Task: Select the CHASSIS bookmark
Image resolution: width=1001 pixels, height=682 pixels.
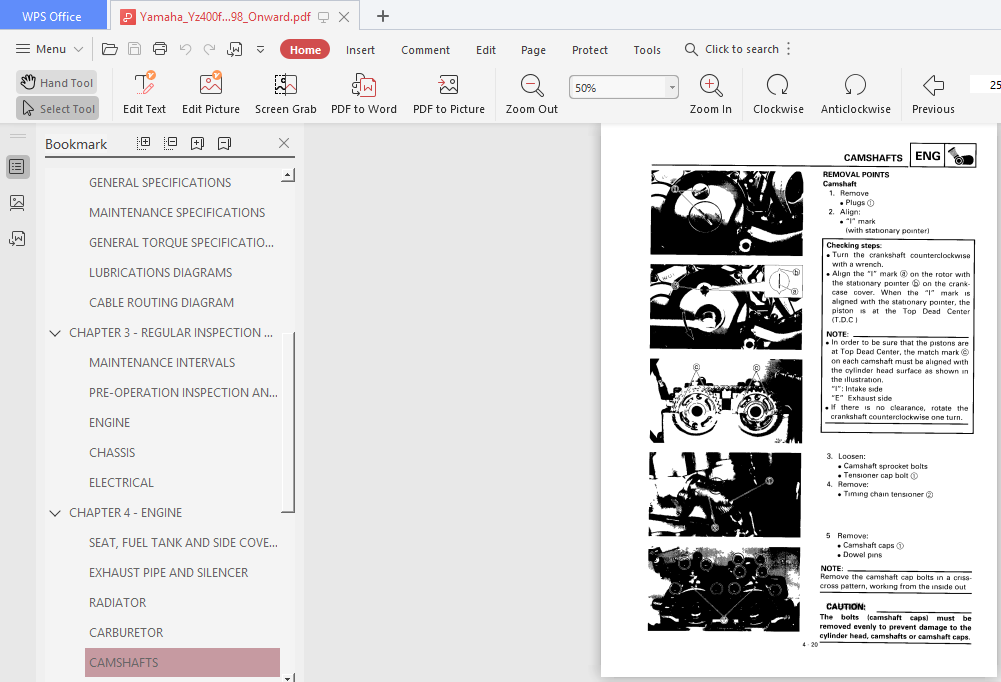Action: pos(112,453)
